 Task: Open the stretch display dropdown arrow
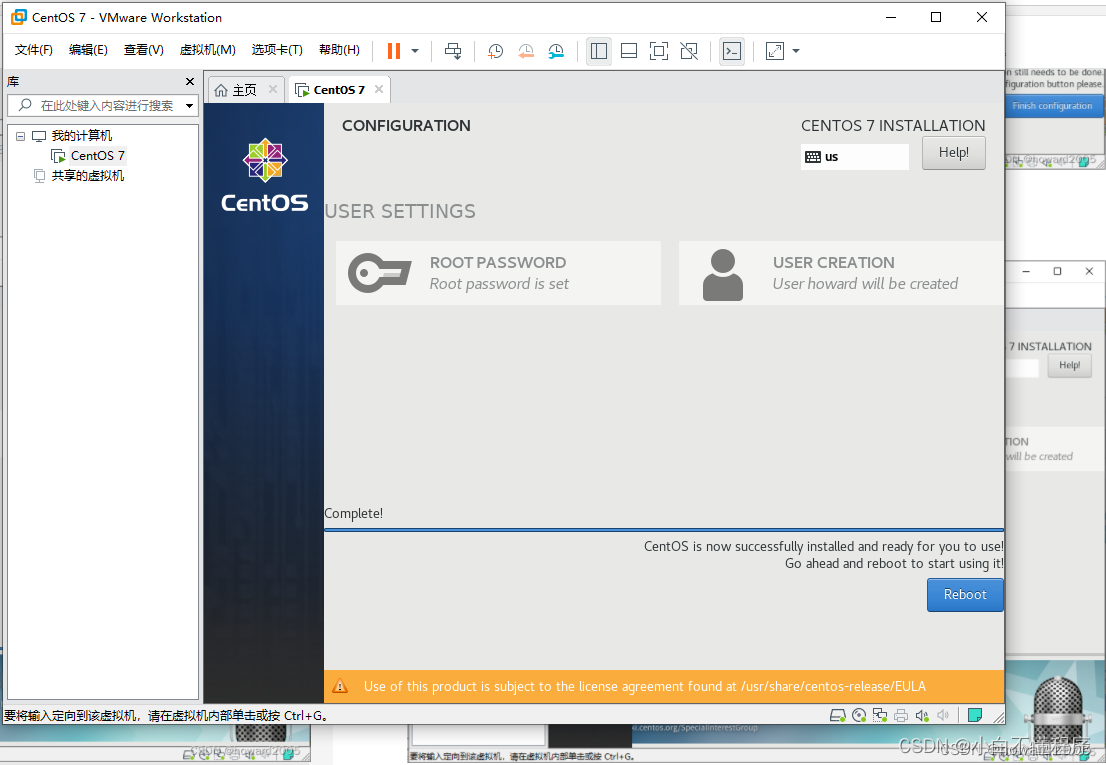pos(796,51)
